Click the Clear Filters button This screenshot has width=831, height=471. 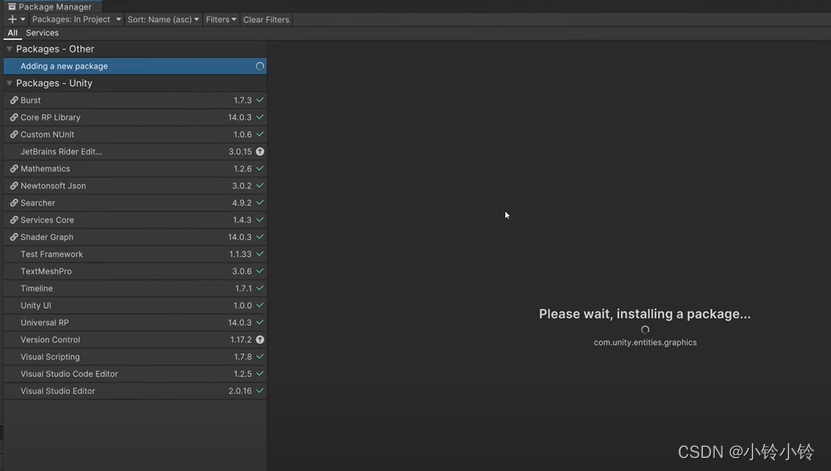pos(266,20)
